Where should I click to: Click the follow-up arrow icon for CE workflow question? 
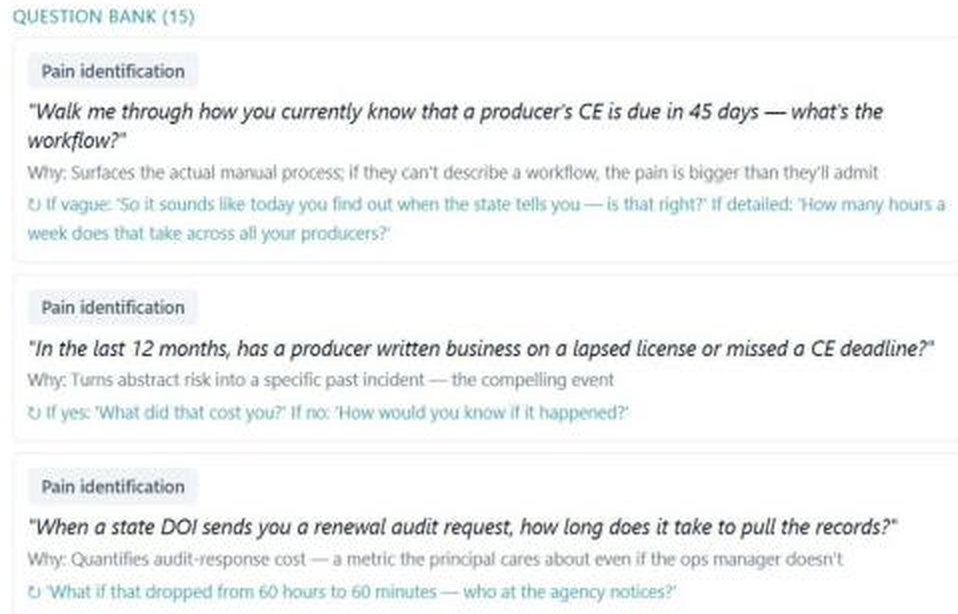[x=34, y=205]
